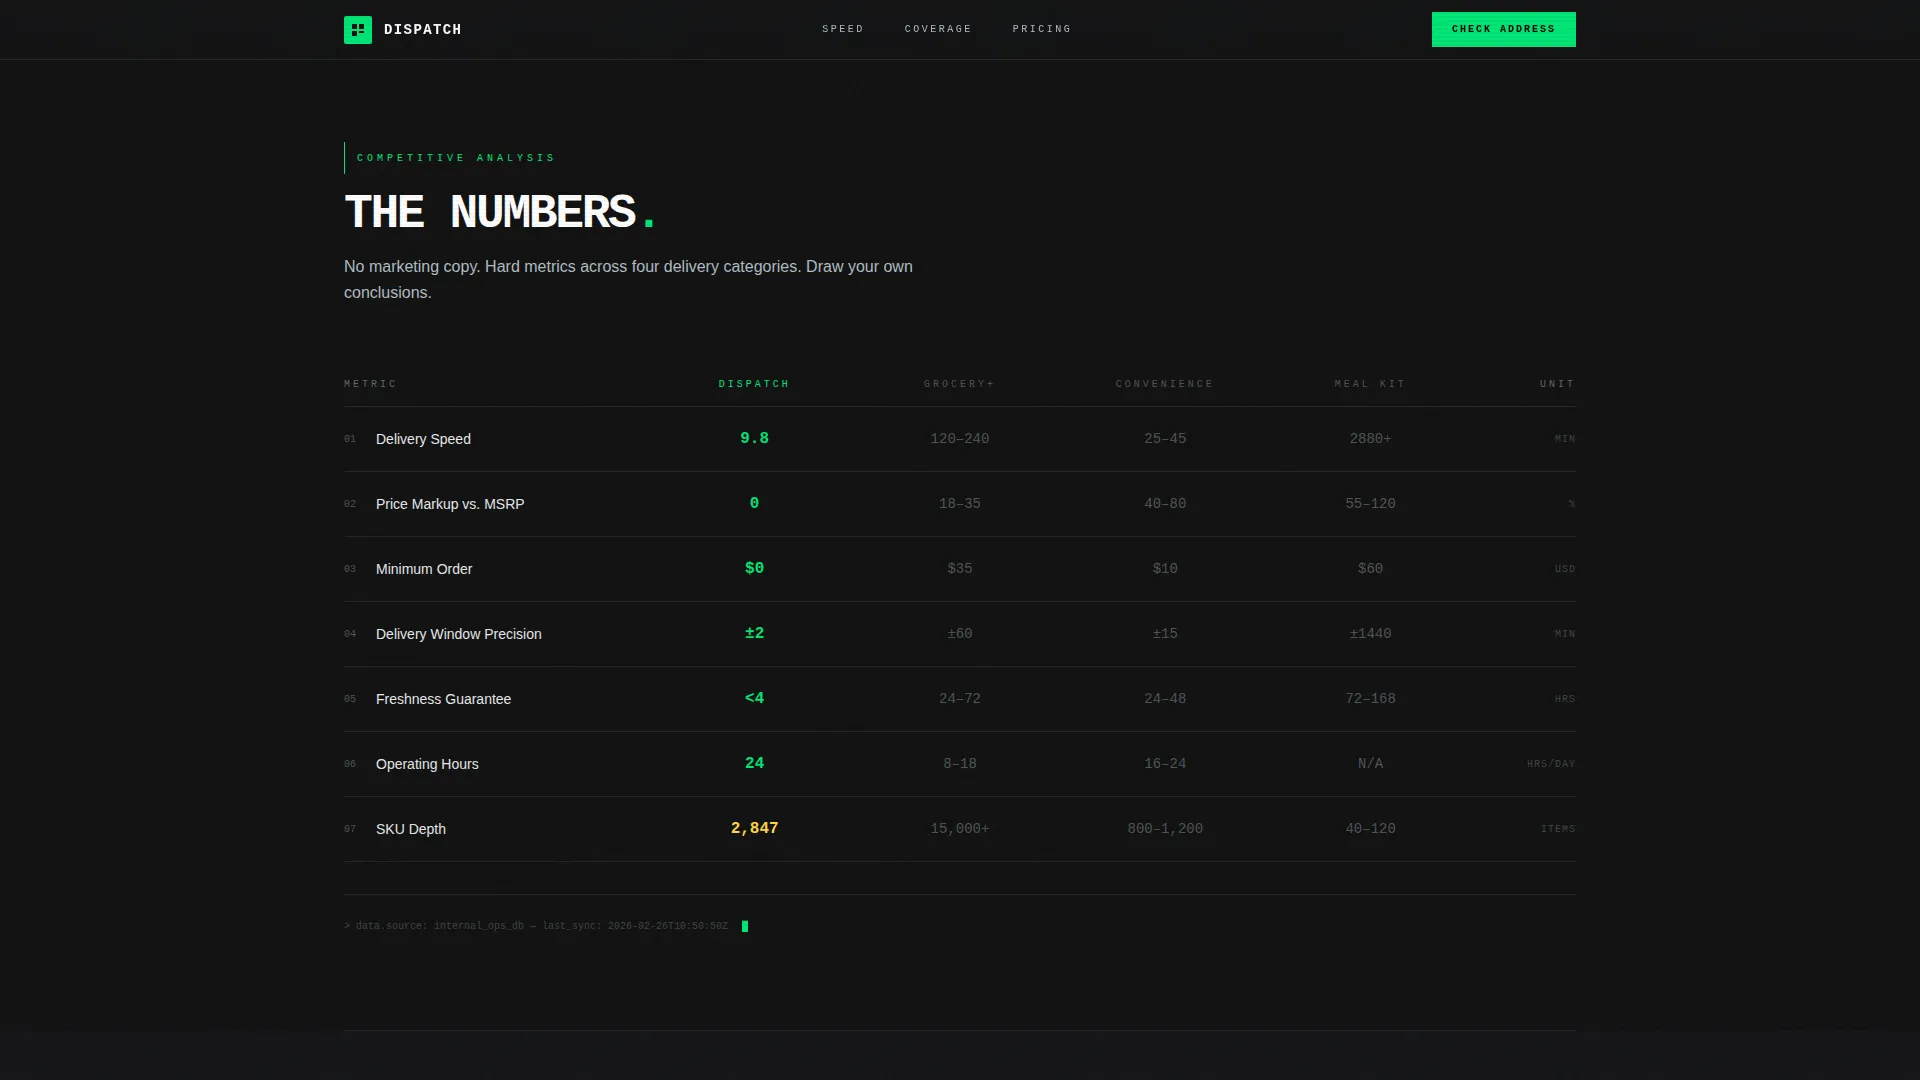1920x1080 pixels.
Task: Click the ITEMS unit label
Action: coord(1558,829)
